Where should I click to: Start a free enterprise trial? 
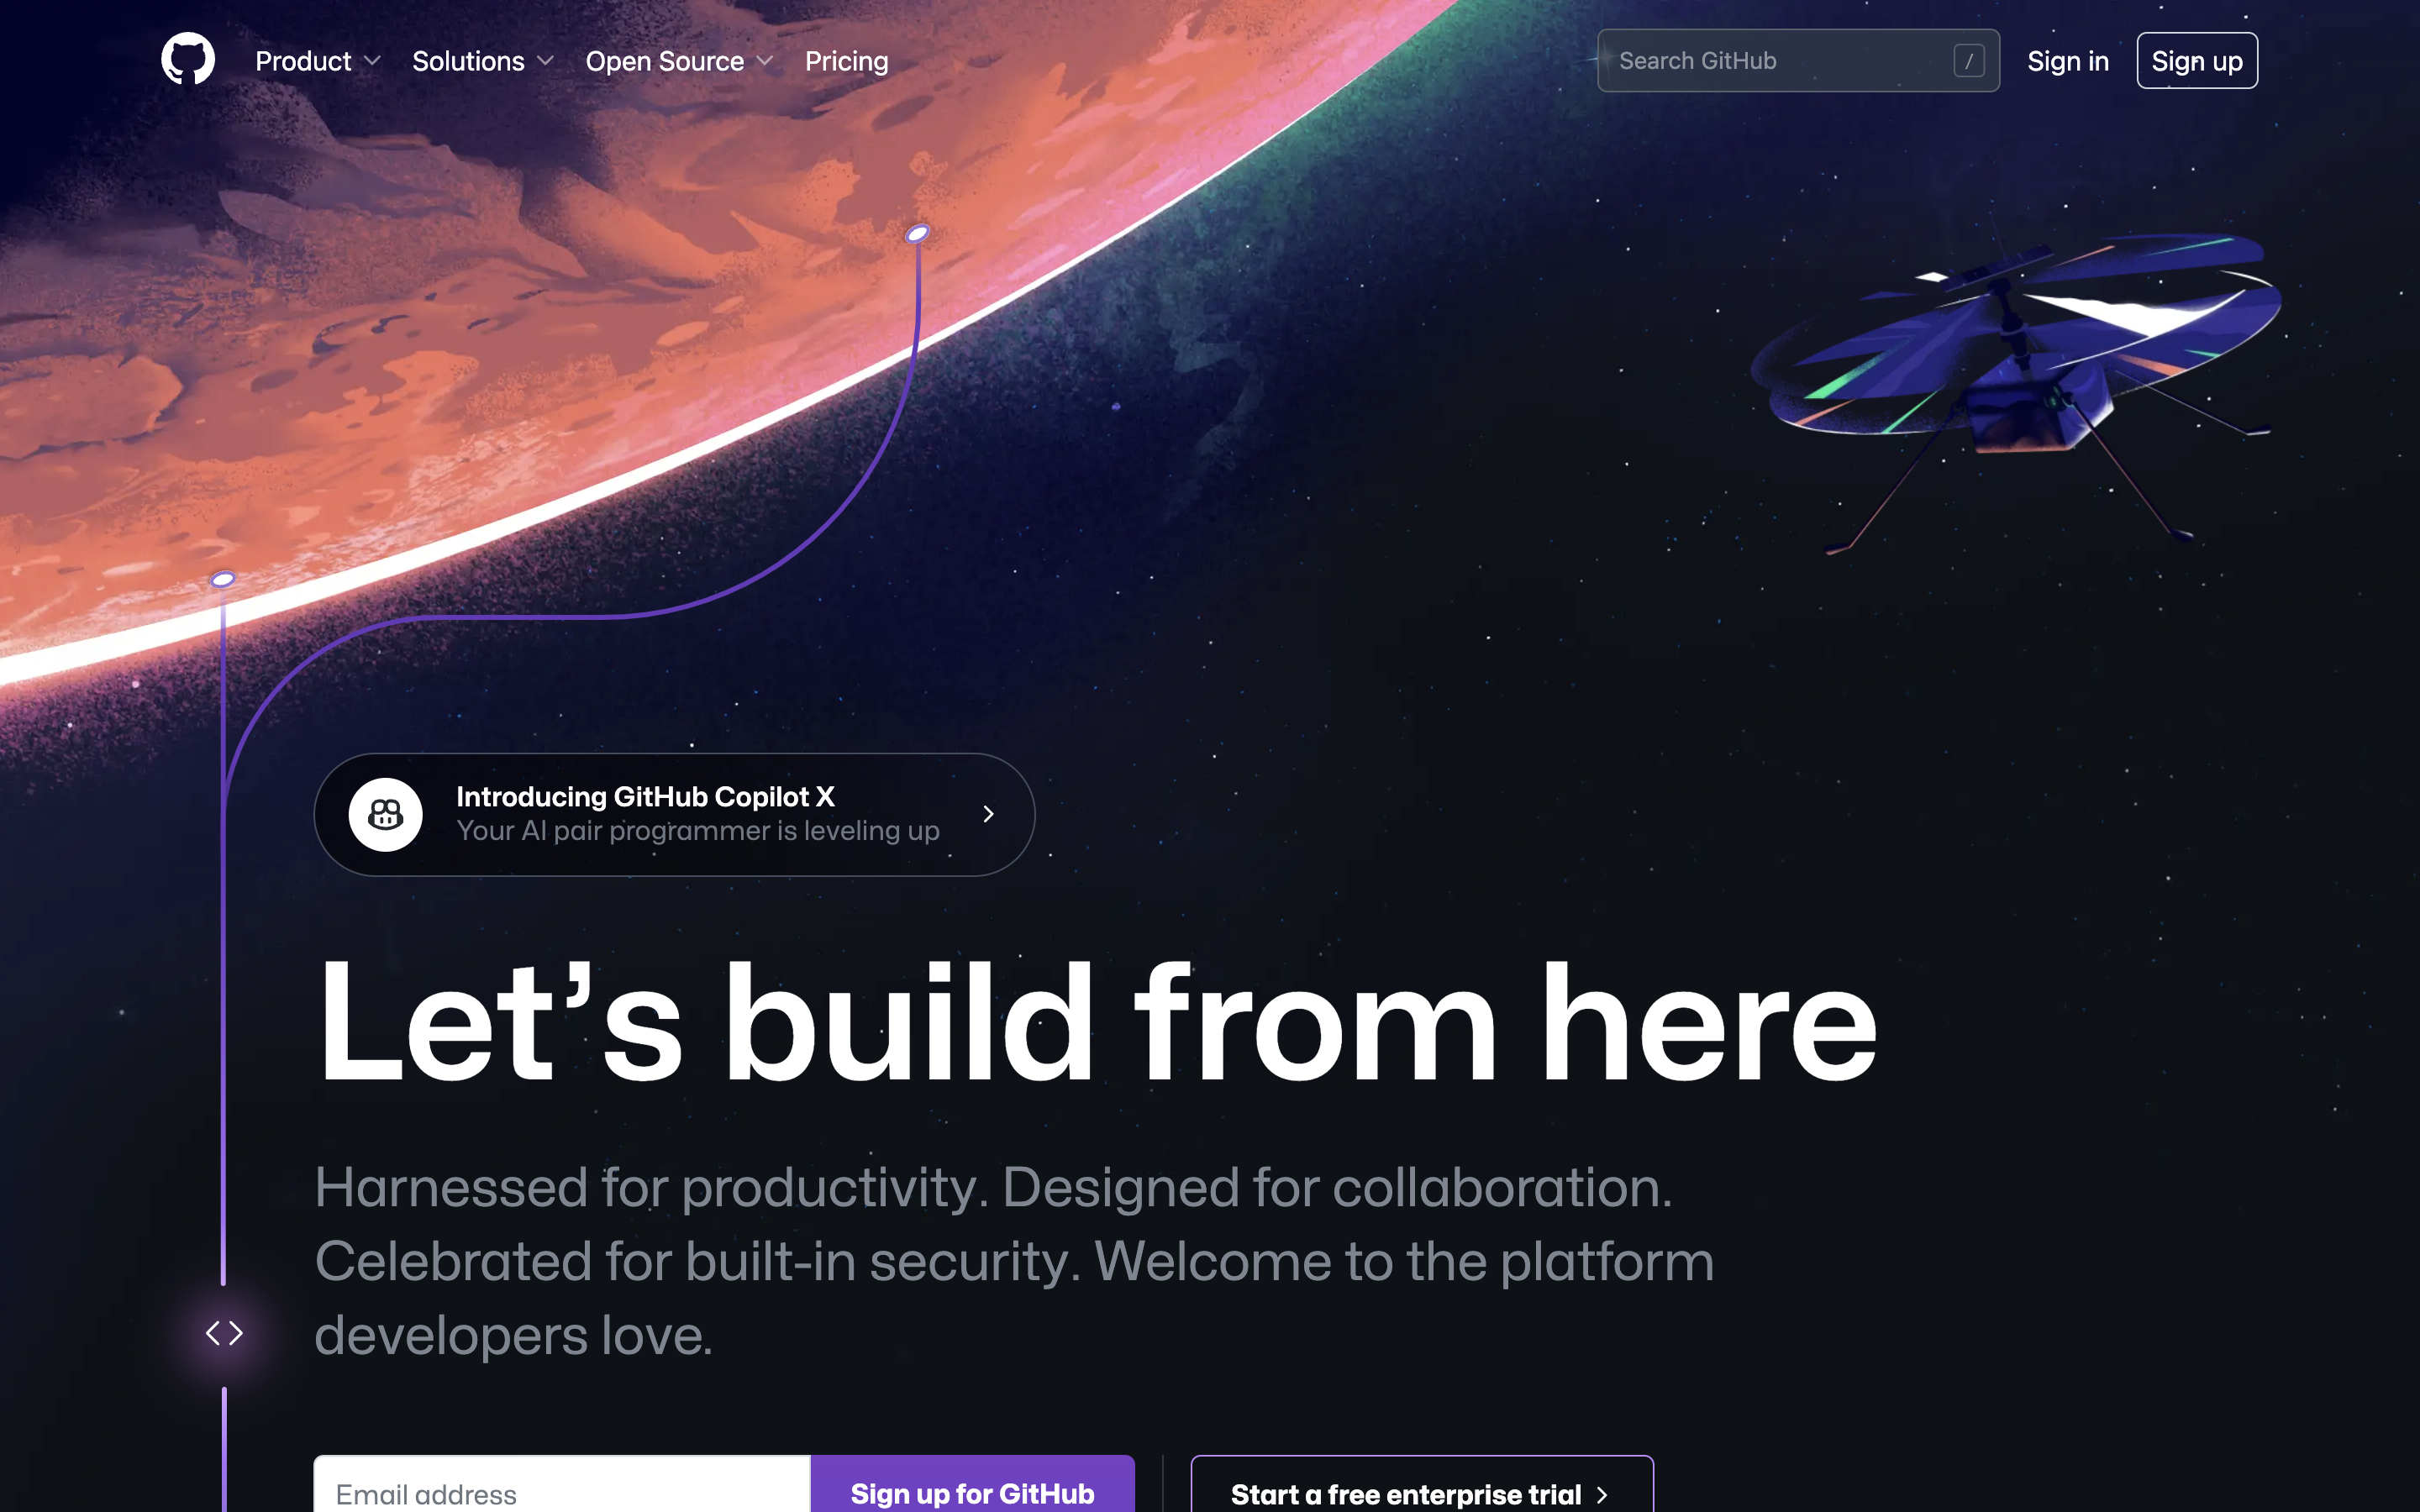coord(1422,1484)
